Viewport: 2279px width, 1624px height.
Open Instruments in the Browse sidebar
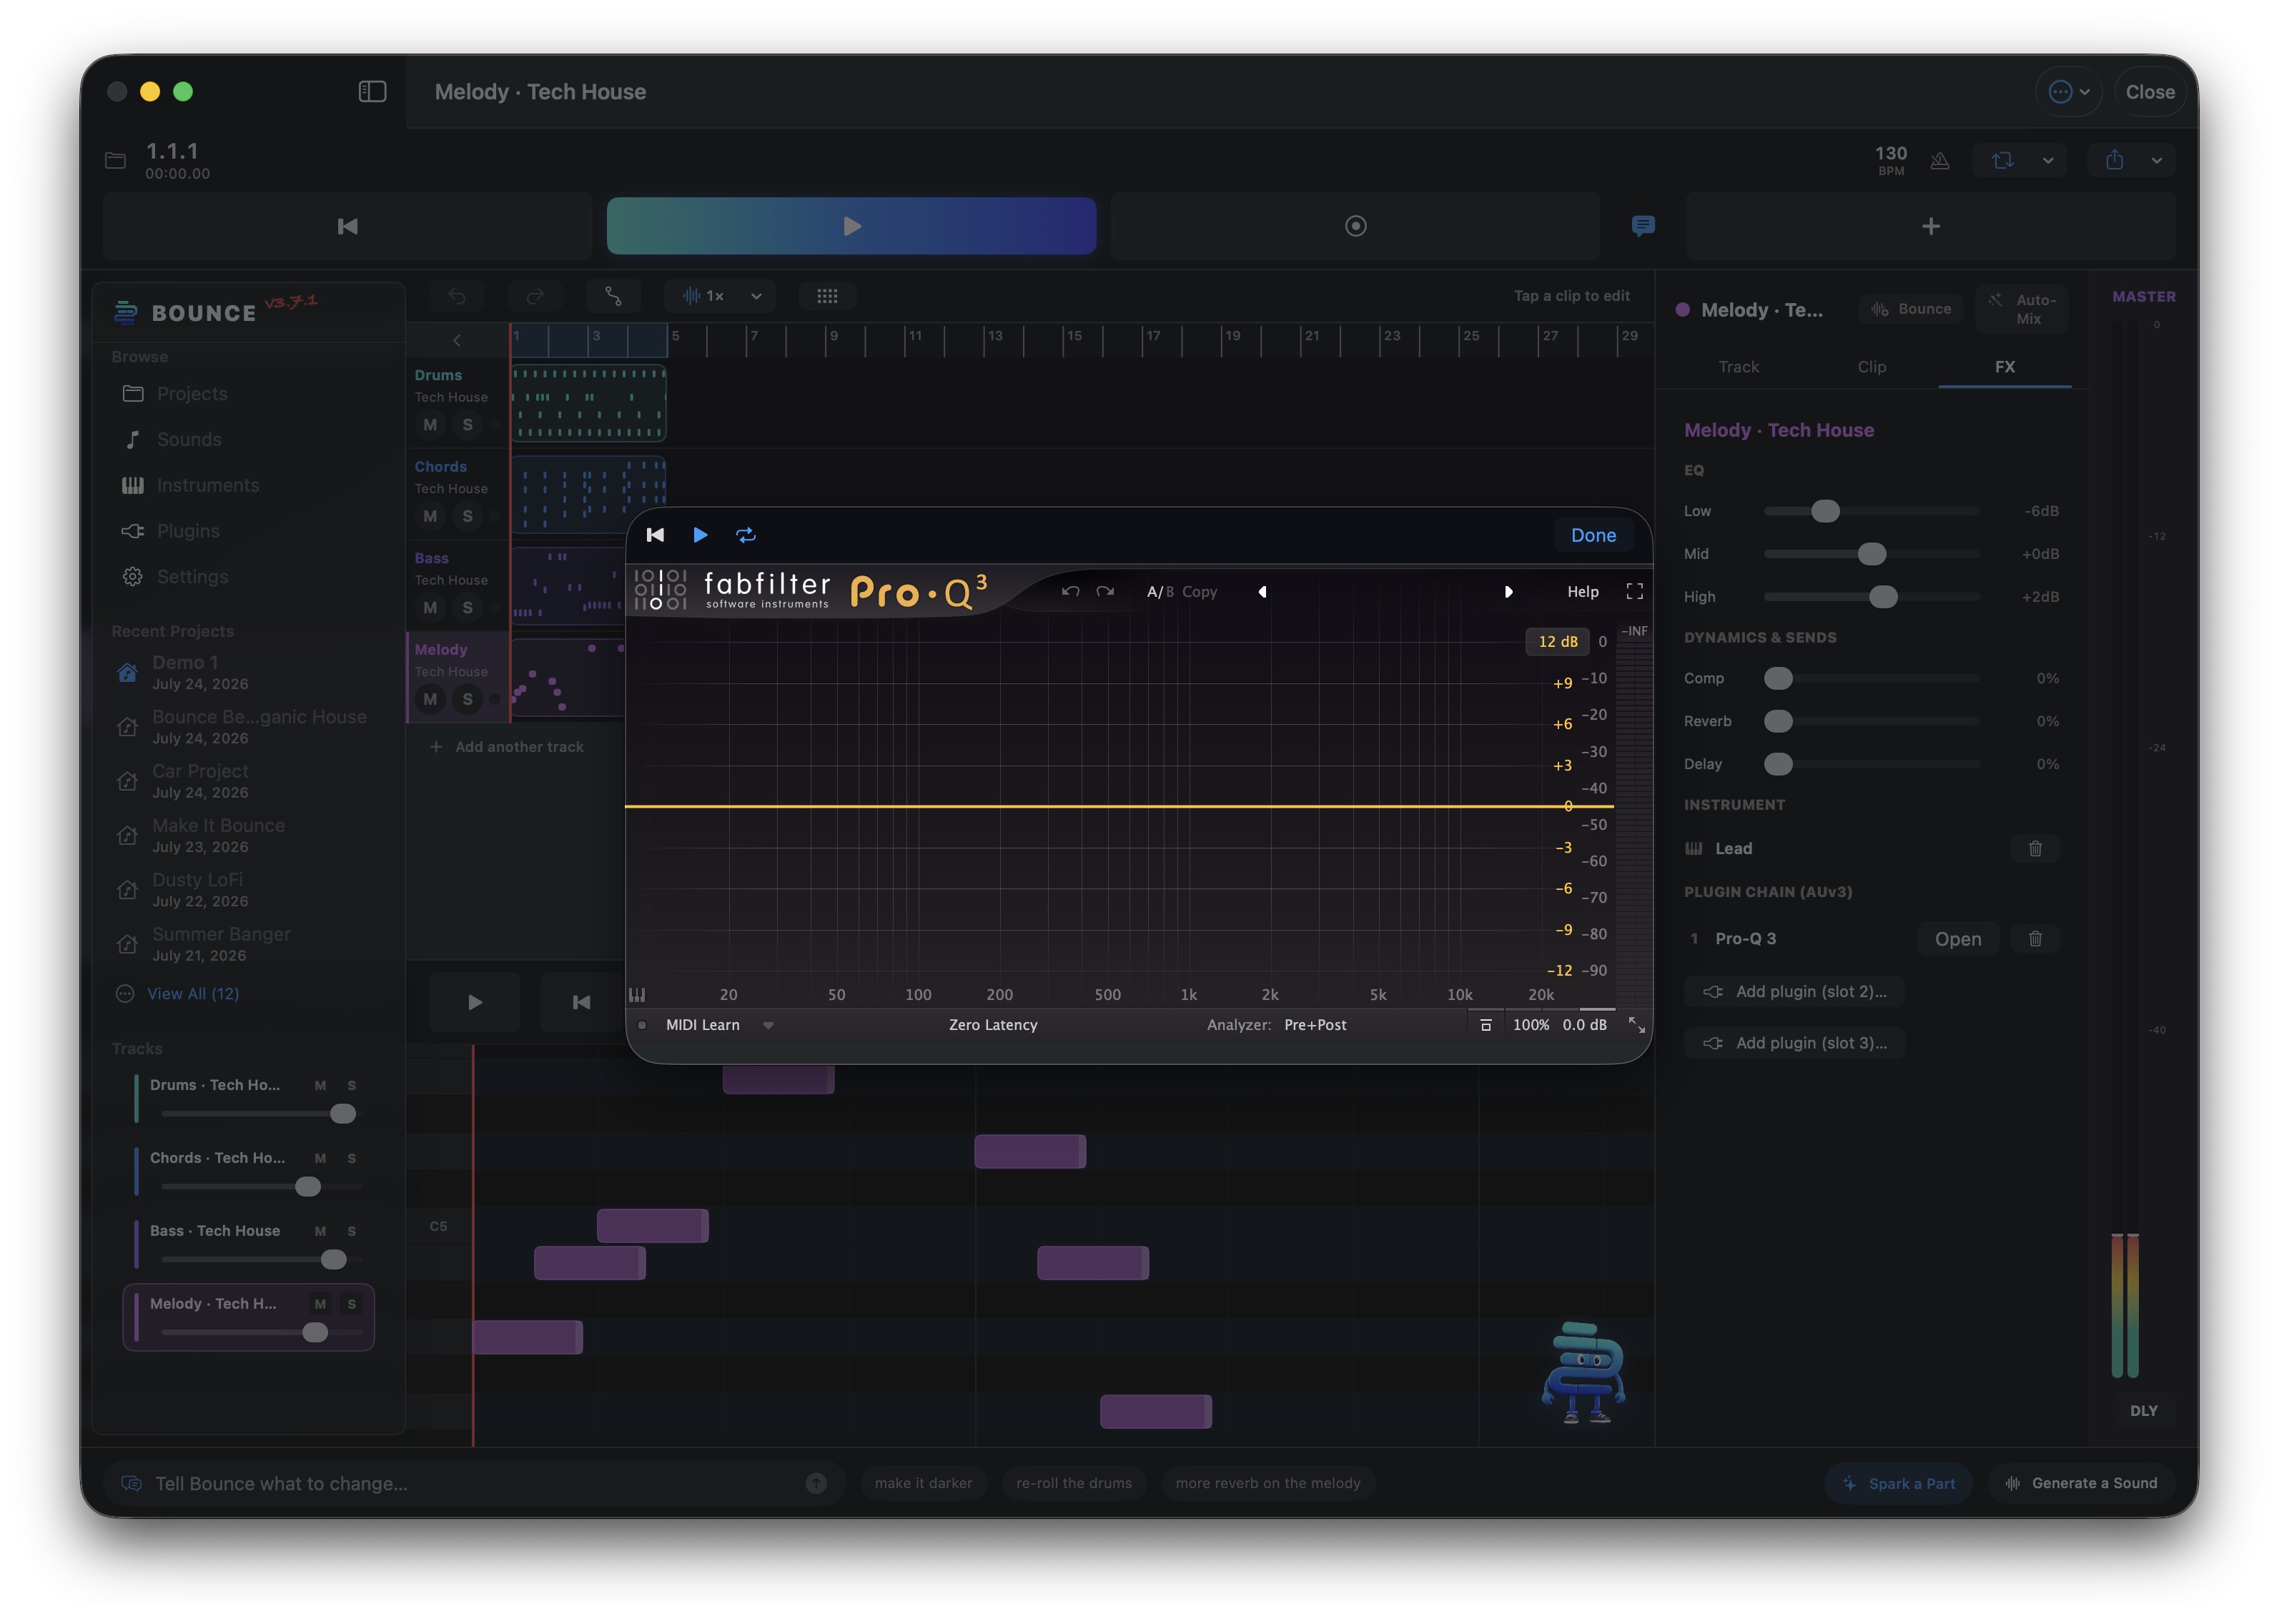[250, 485]
